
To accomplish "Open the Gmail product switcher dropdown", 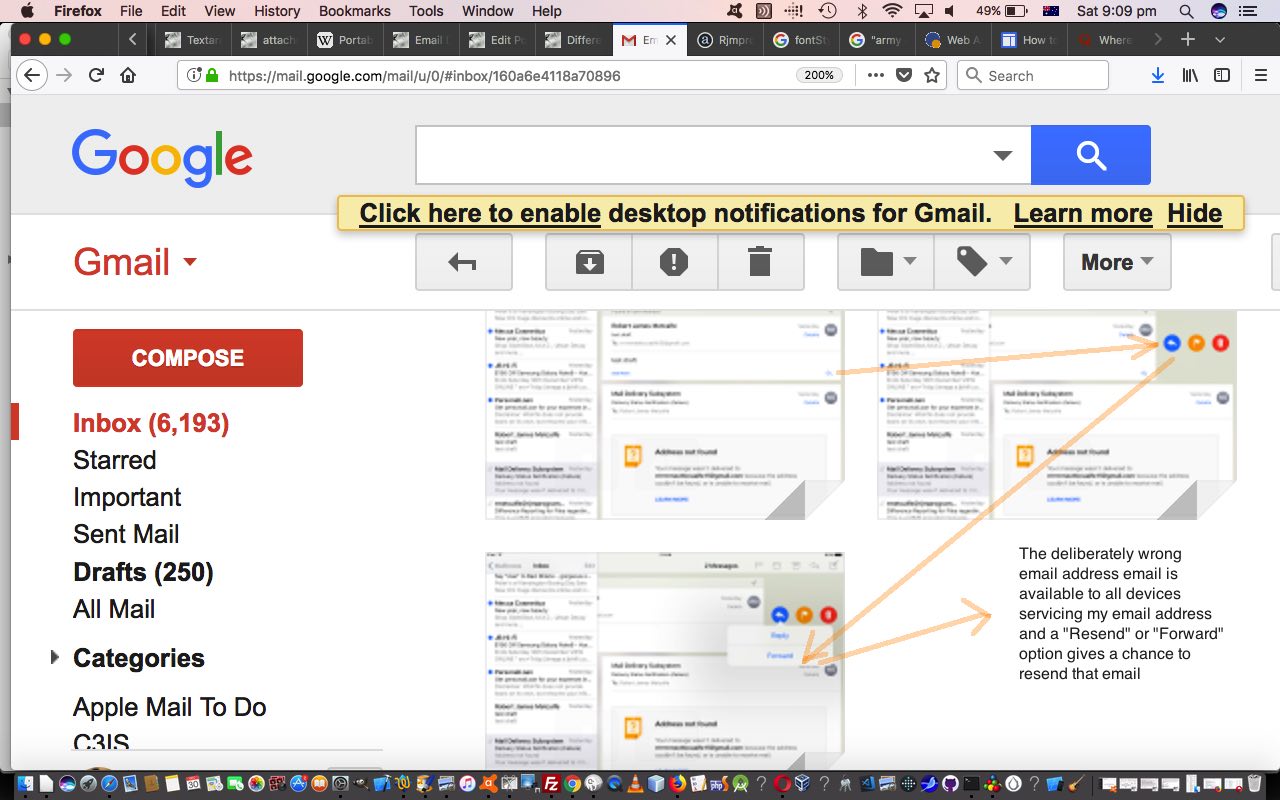I will click(x=135, y=262).
